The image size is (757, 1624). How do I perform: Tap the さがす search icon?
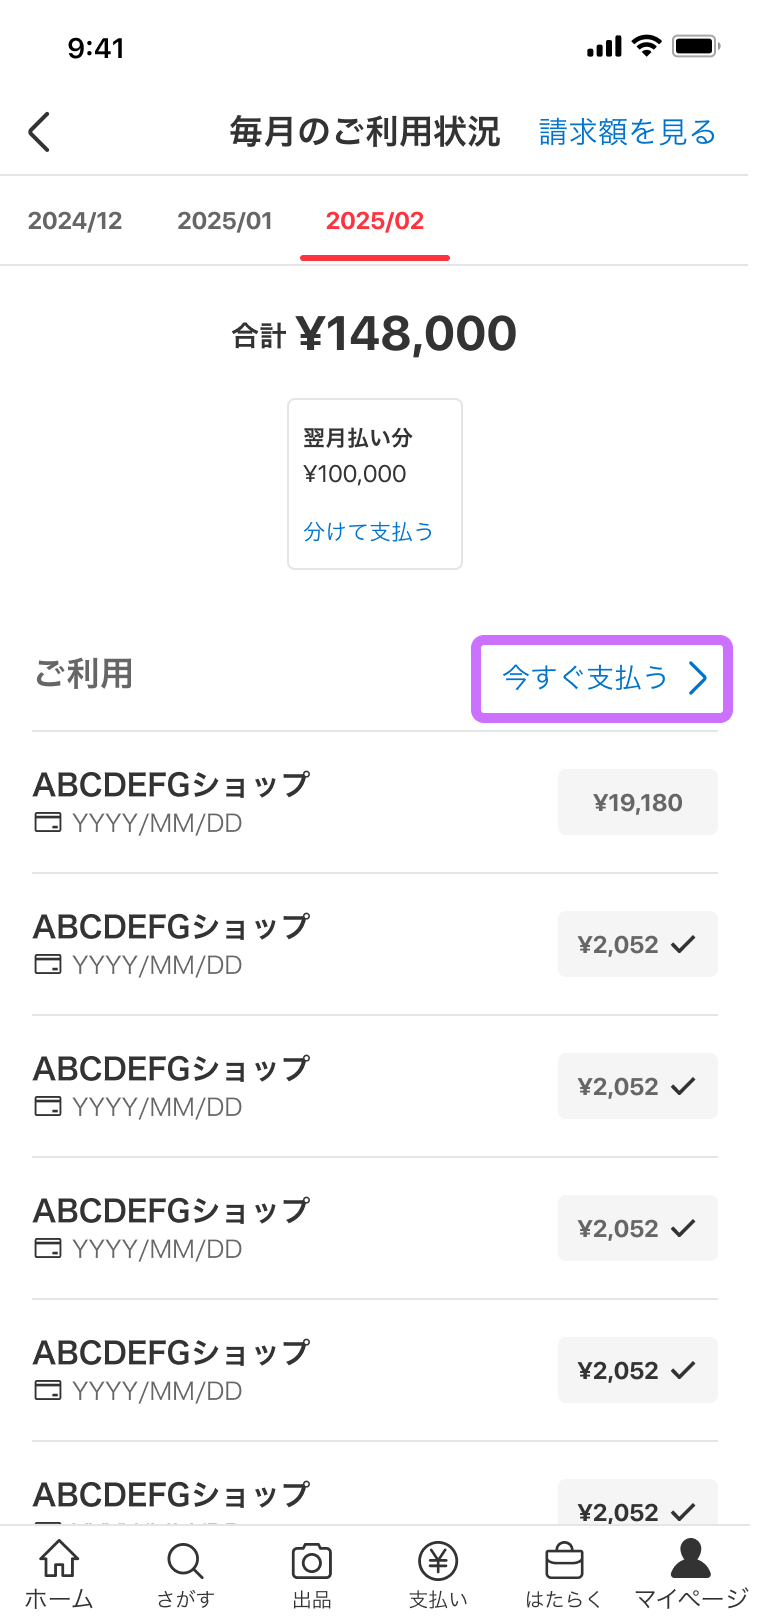[185, 1560]
